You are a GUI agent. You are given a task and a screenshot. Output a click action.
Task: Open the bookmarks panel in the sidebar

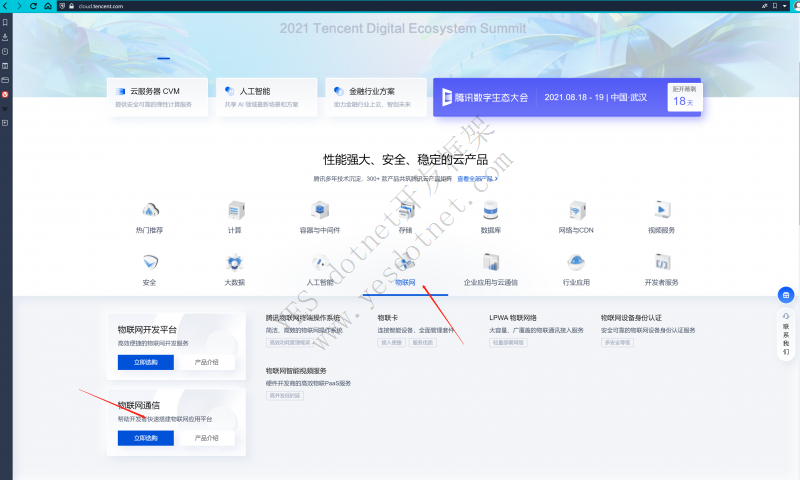[5, 22]
